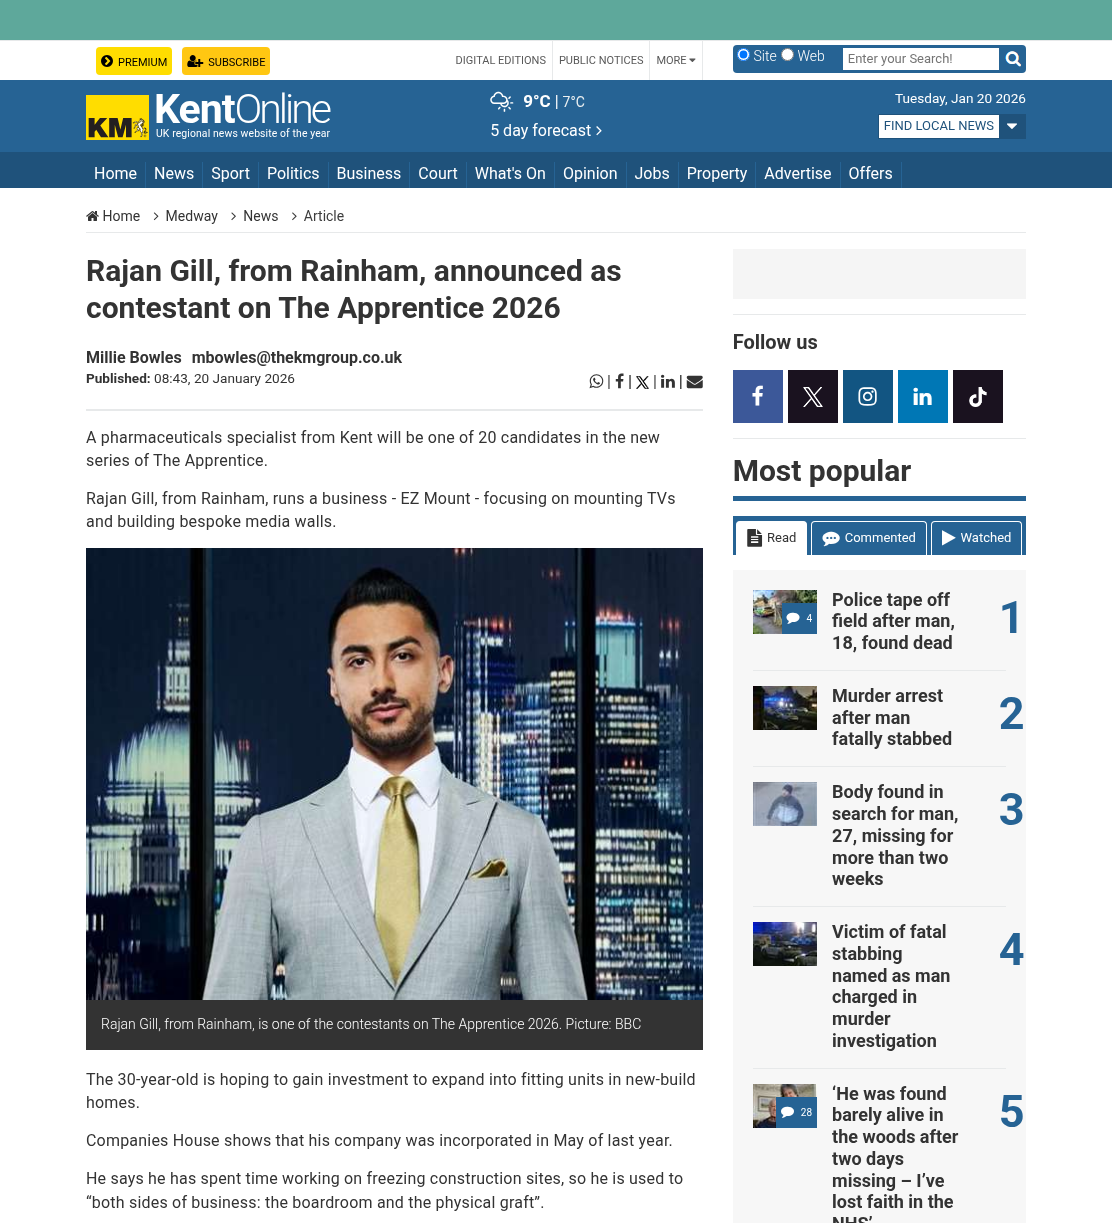Expand the Find Local News dropdown arrow
Screen dimensions: 1112x1223
[x=1012, y=126]
